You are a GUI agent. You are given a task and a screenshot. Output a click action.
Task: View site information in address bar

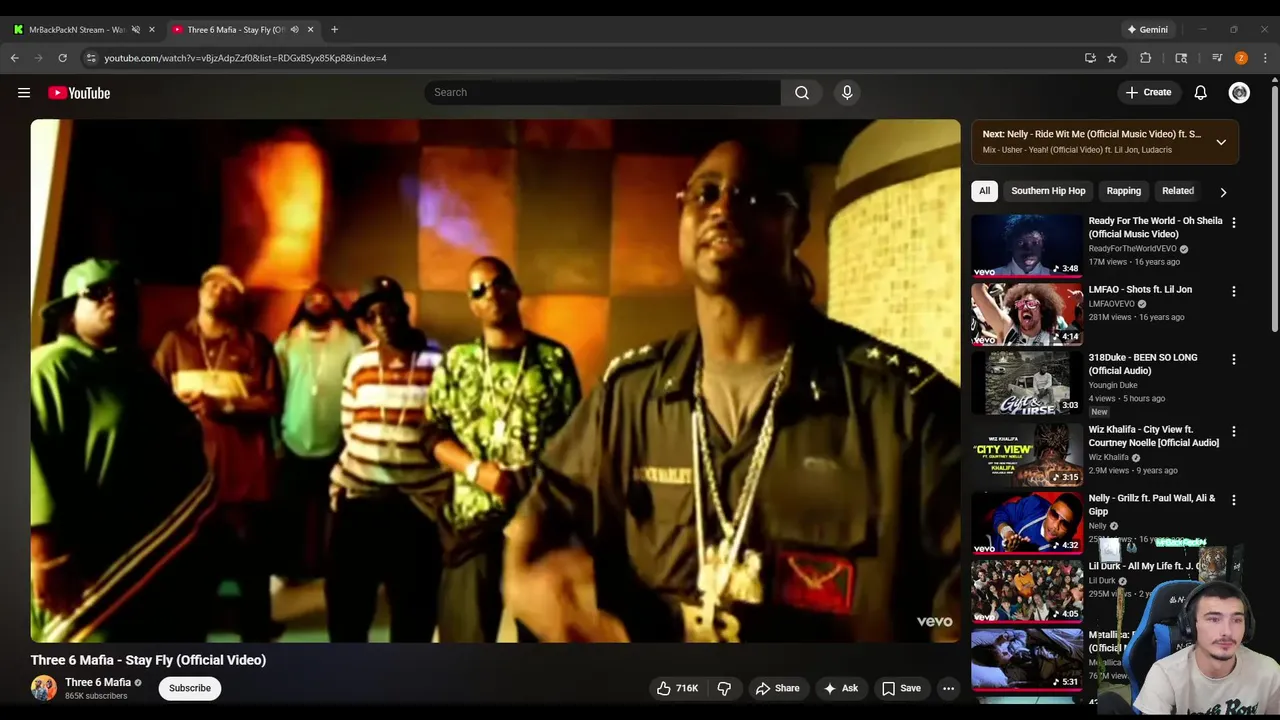[91, 58]
